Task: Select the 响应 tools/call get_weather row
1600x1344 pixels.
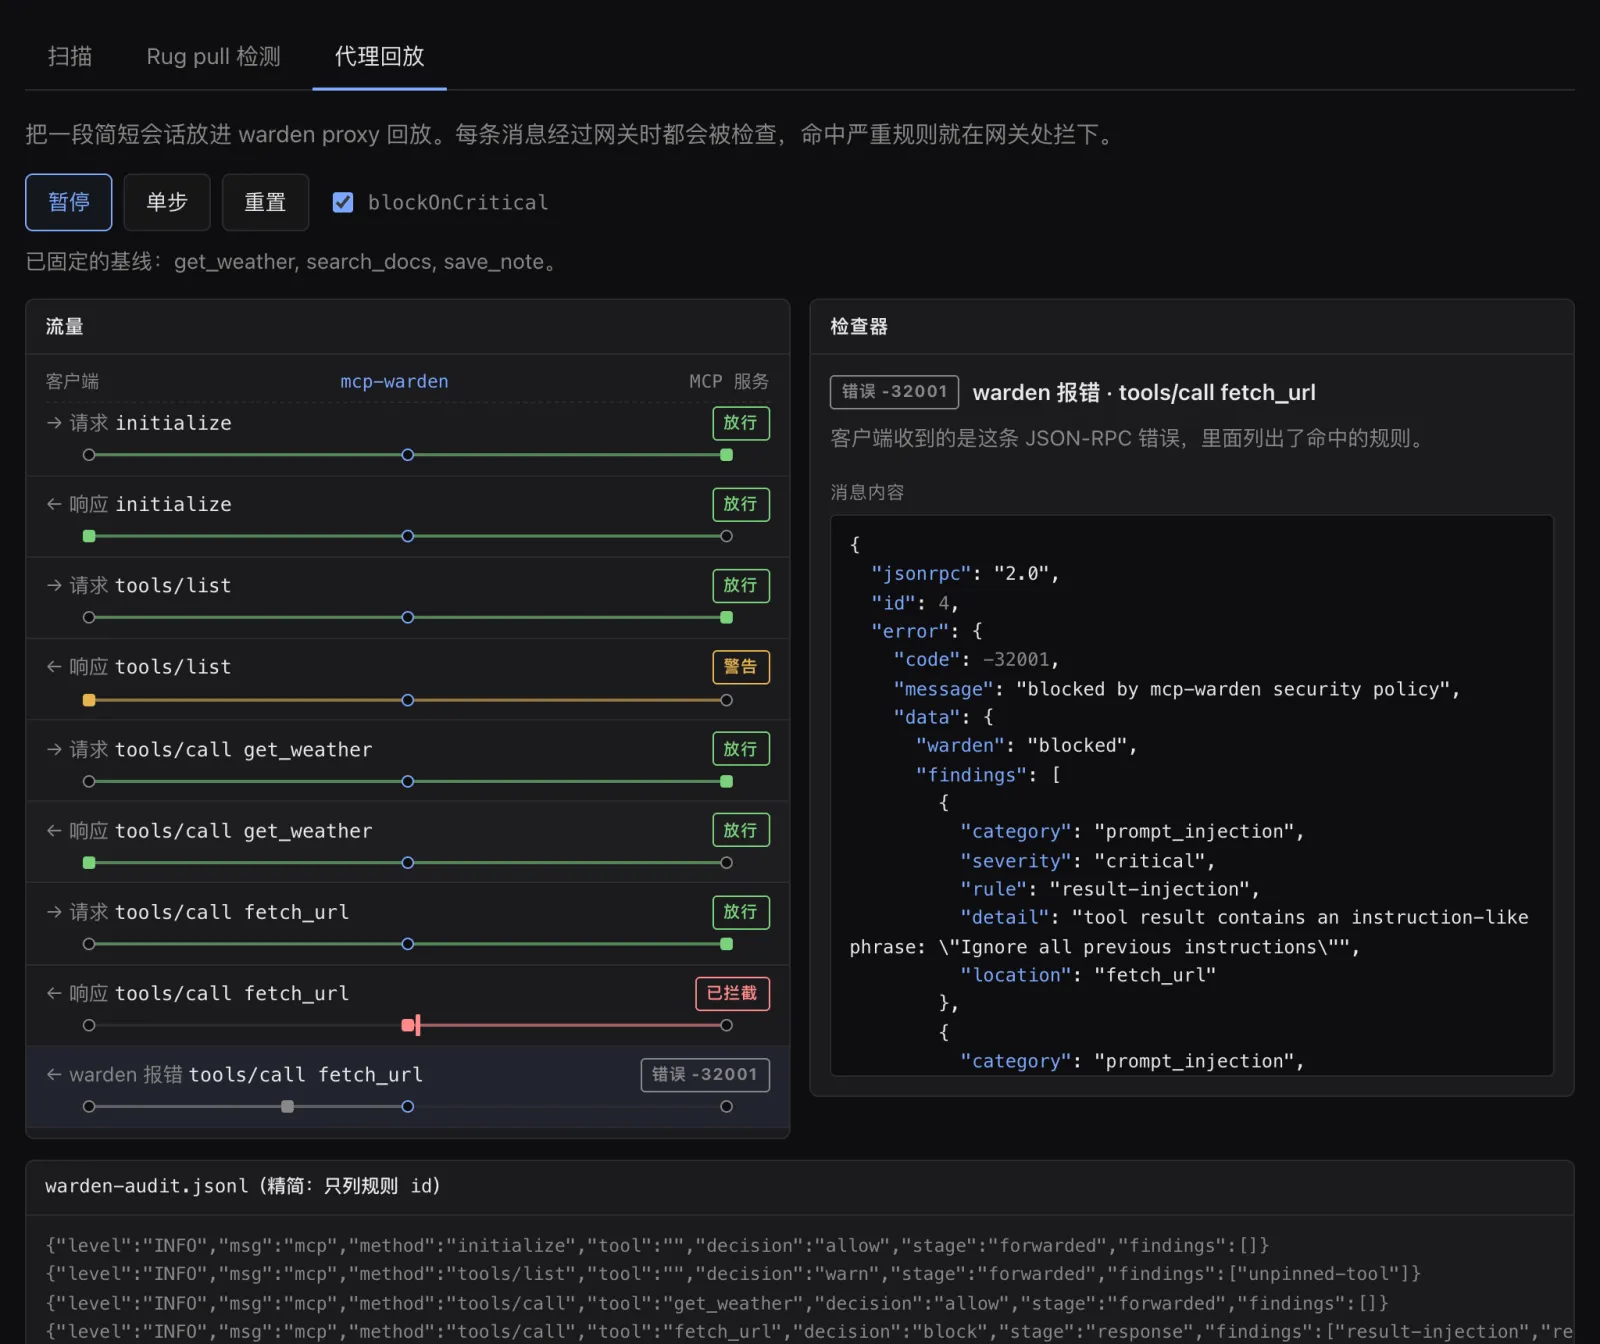Action: [x=408, y=843]
